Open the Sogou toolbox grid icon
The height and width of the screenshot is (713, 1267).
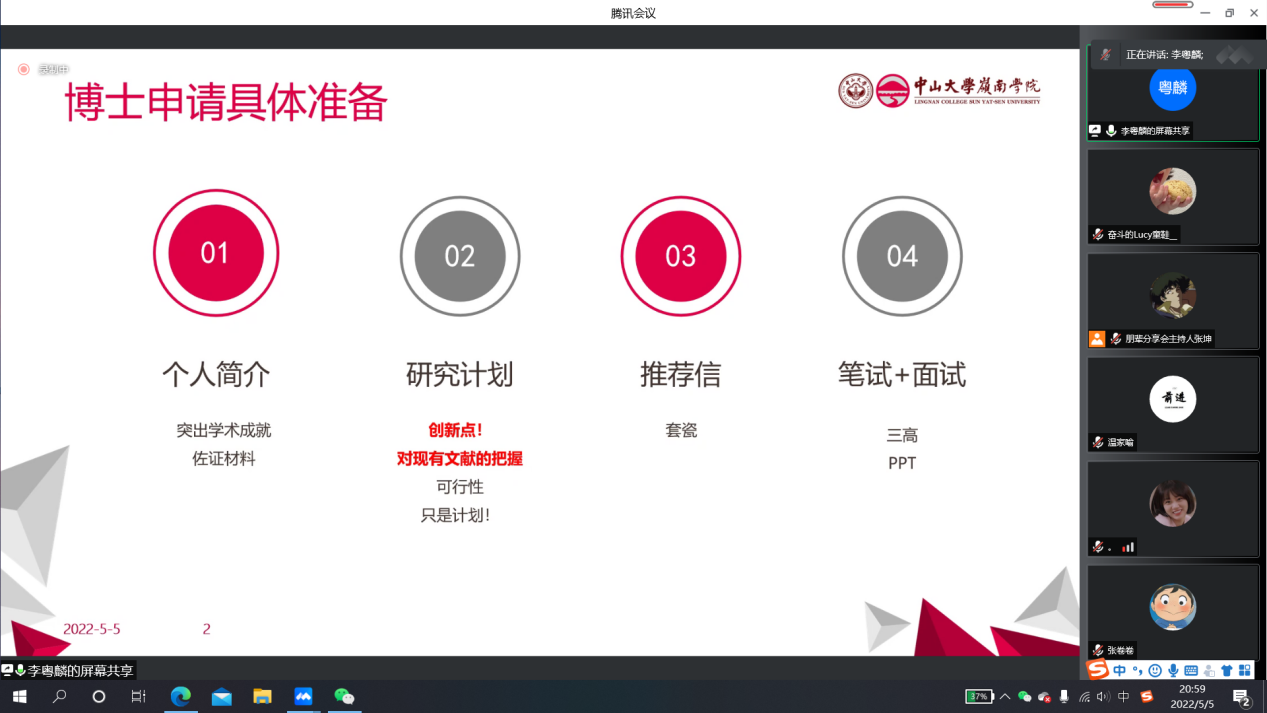pyautogui.click(x=1245, y=671)
